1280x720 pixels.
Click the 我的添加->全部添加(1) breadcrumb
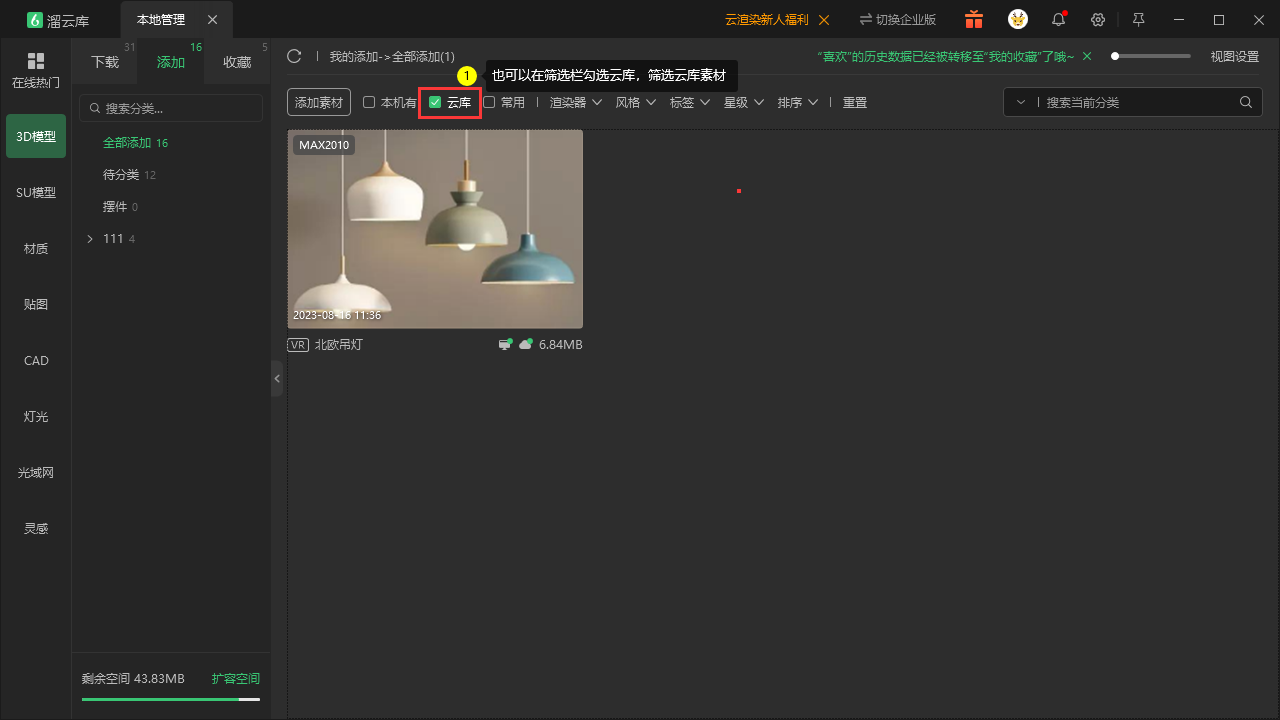(392, 57)
